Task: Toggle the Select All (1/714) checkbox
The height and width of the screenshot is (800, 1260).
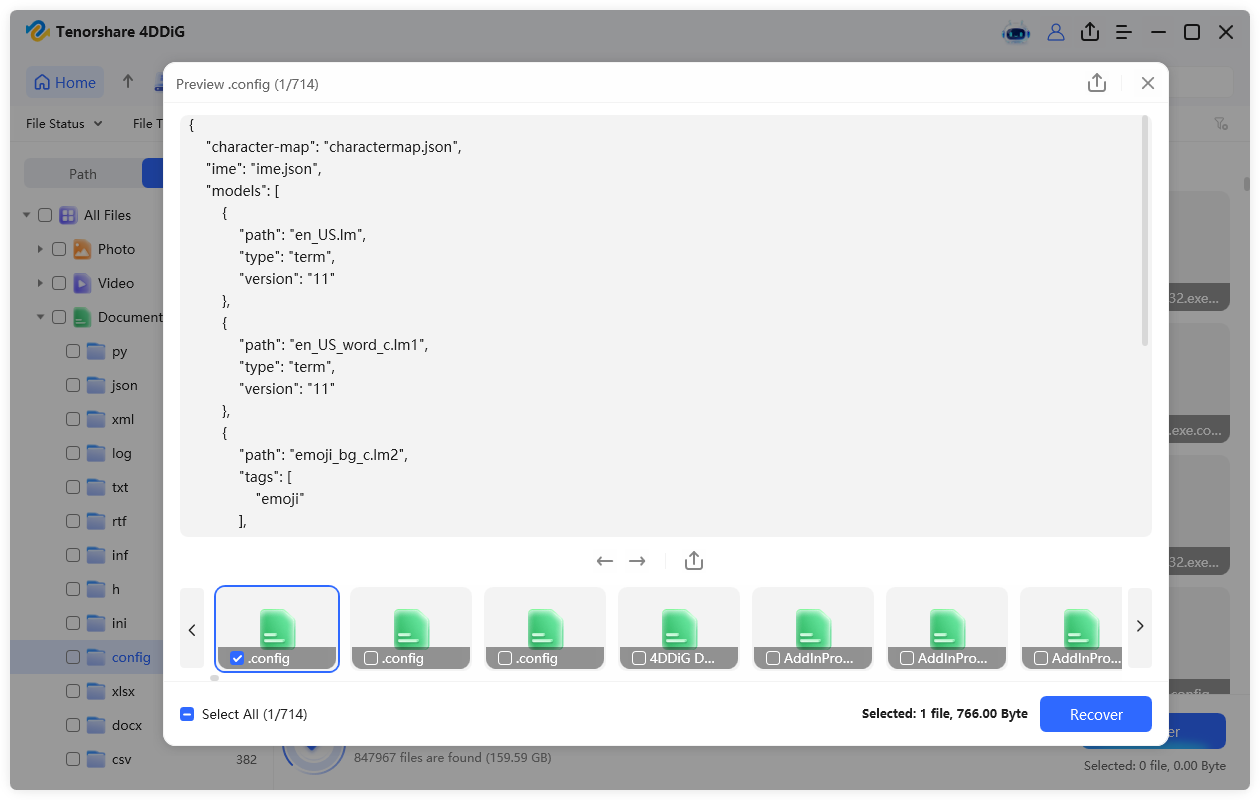Action: point(187,714)
